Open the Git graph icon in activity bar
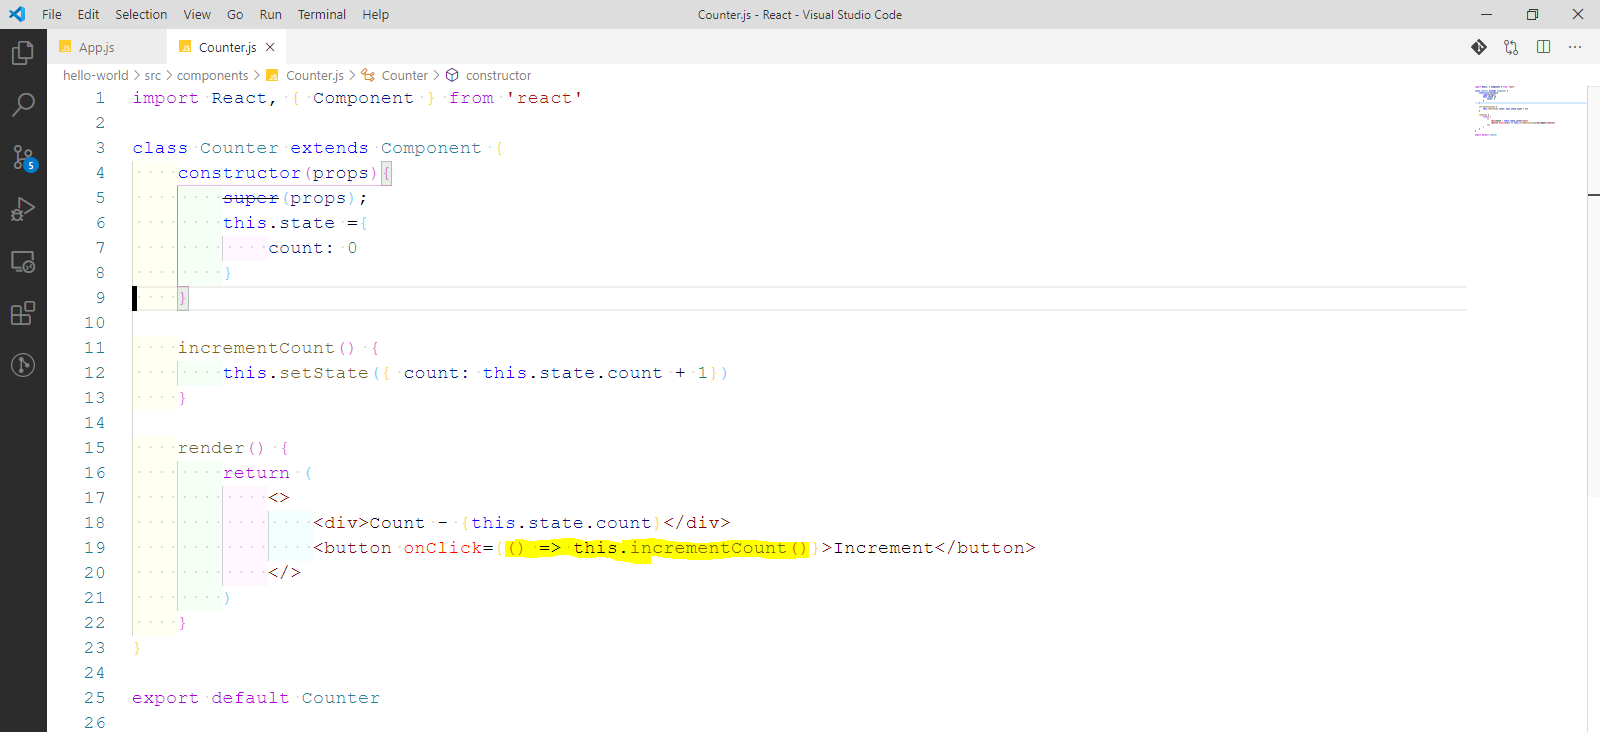The width and height of the screenshot is (1600, 732). pyautogui.click(x=23, y=365)
